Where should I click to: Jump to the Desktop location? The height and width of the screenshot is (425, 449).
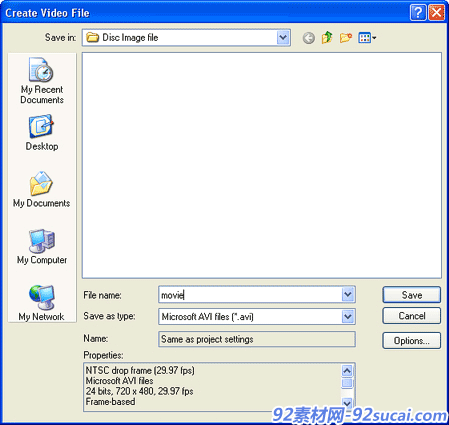[42, 132]
